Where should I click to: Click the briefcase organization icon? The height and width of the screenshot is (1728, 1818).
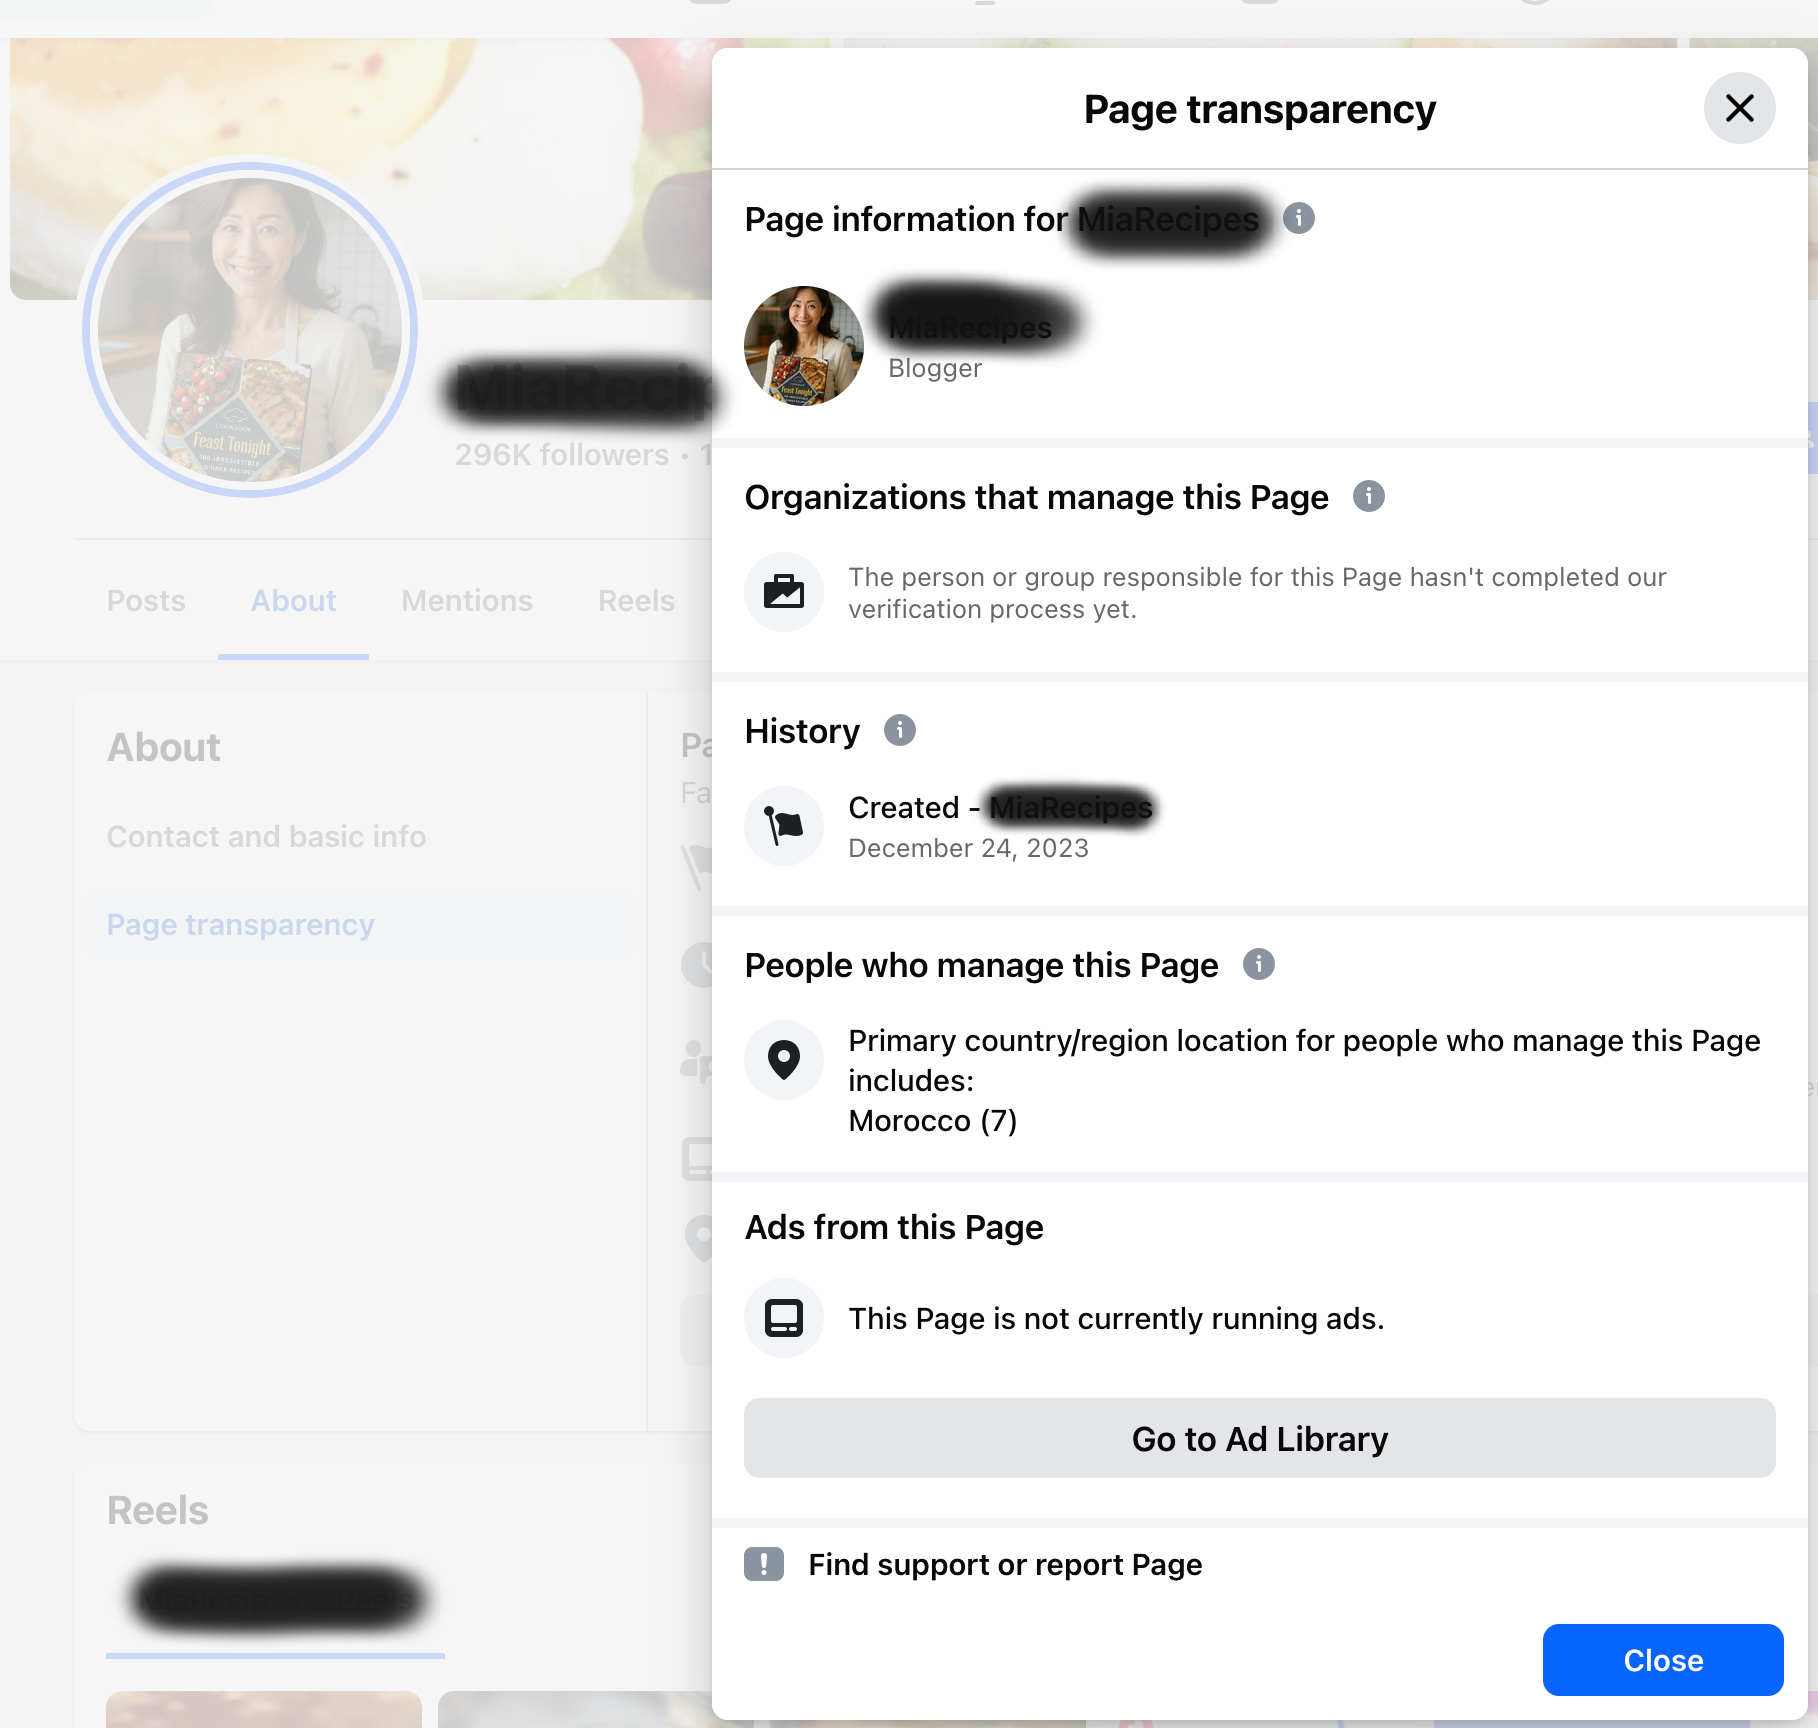click(x=784, y=592)
